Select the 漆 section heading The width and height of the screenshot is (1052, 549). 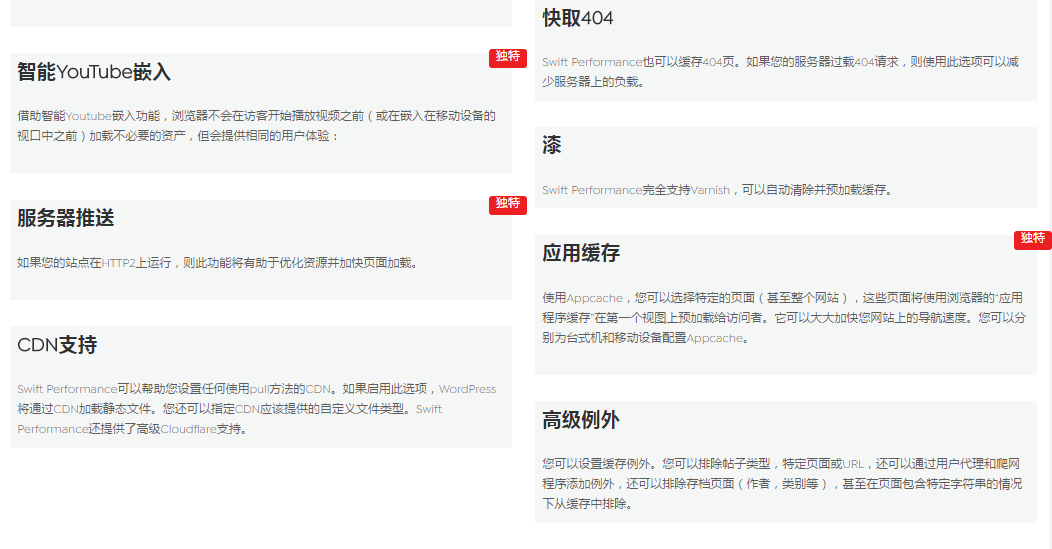pyautogui.click(x=552, y=146)
